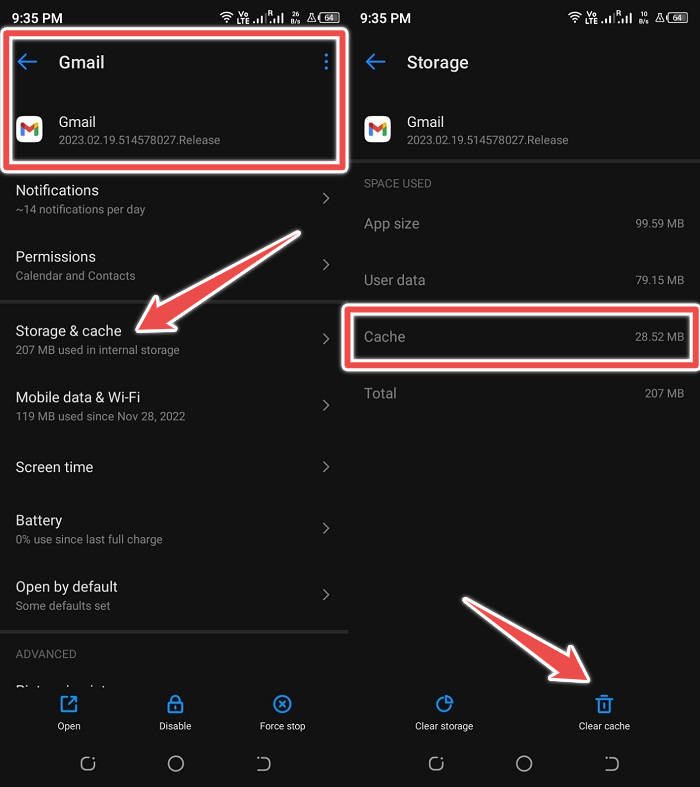
Task: Tap the Force stop icon
Action: click(x=282, y=704)
